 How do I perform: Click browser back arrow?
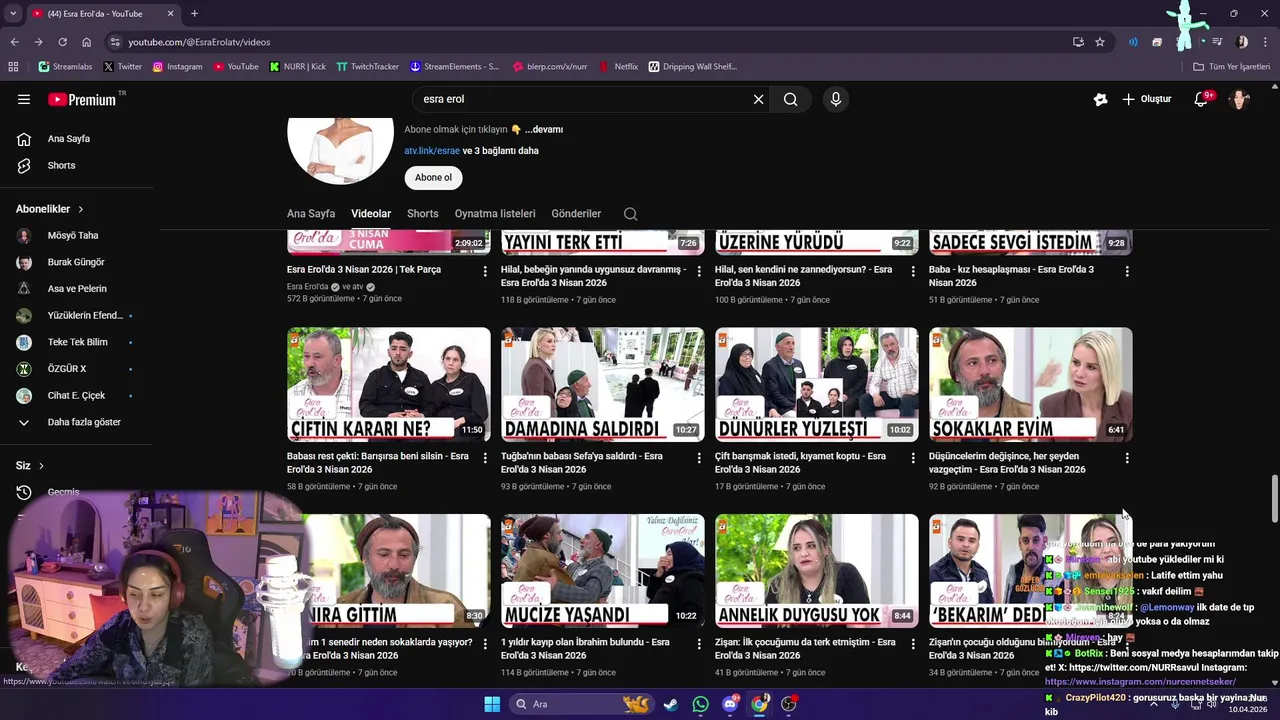[x=14, y=42]
